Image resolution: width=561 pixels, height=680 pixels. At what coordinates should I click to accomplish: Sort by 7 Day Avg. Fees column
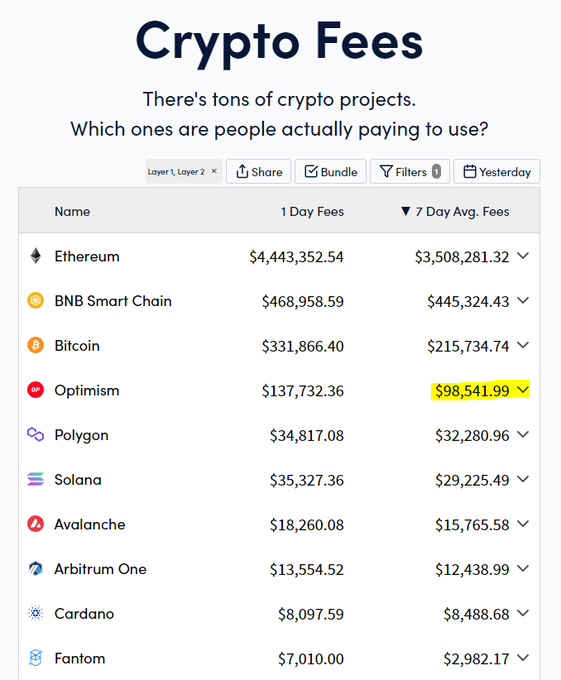455,212
